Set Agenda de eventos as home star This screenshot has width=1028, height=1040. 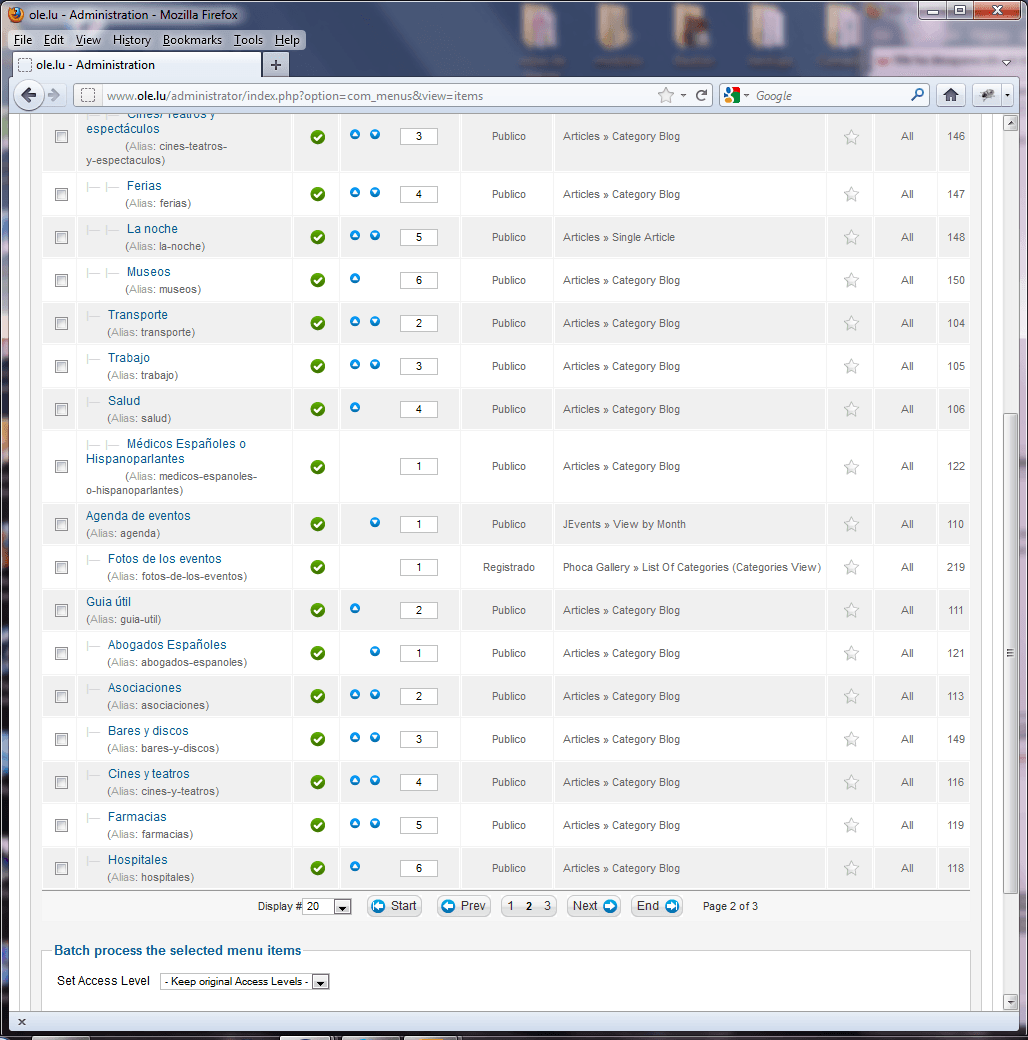coord(851,525)
